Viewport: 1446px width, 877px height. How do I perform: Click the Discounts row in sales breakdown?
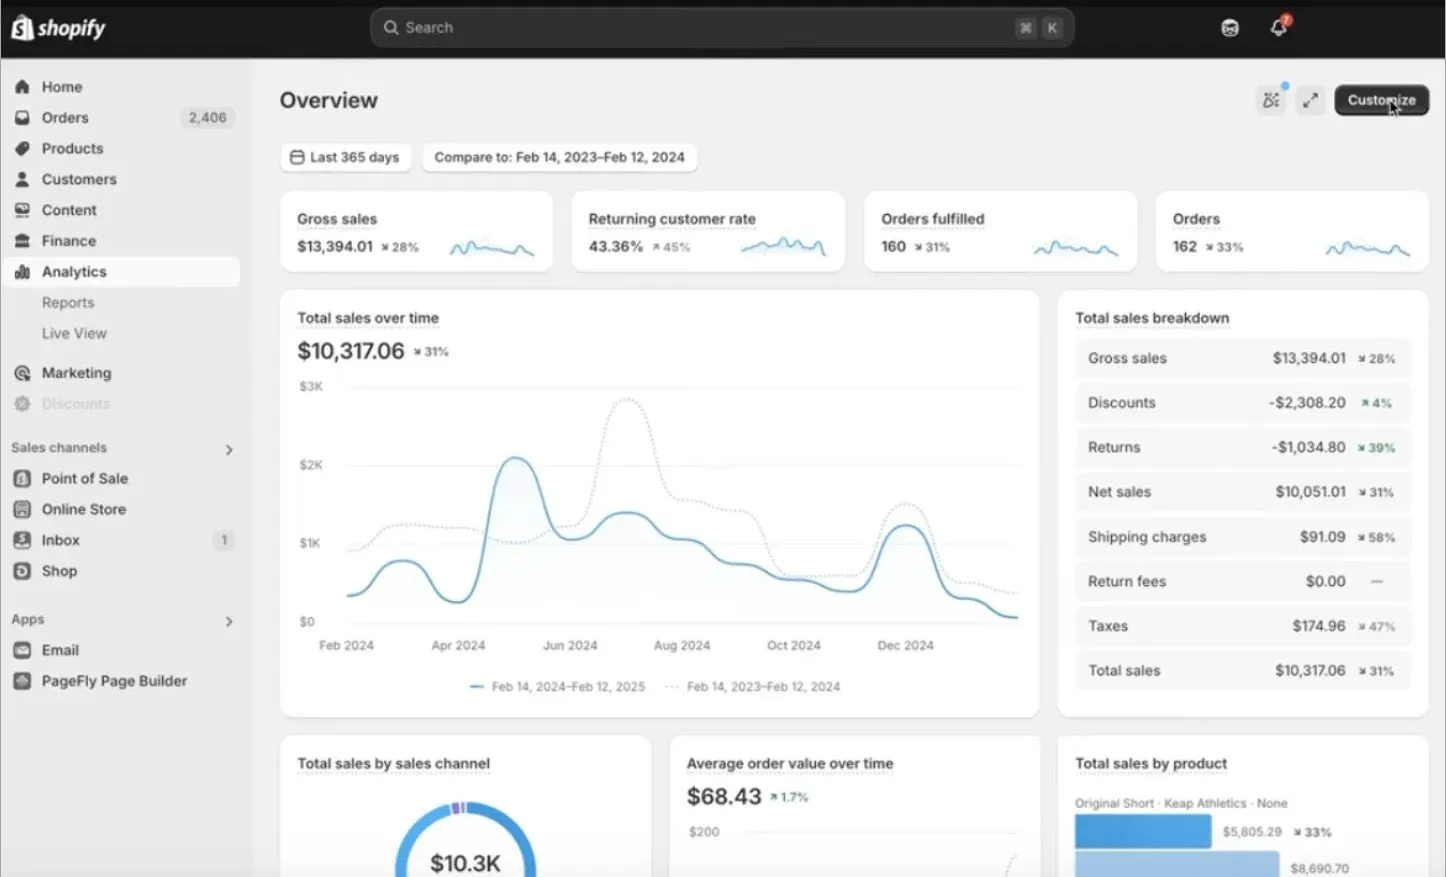click(x=1242, y=403)
